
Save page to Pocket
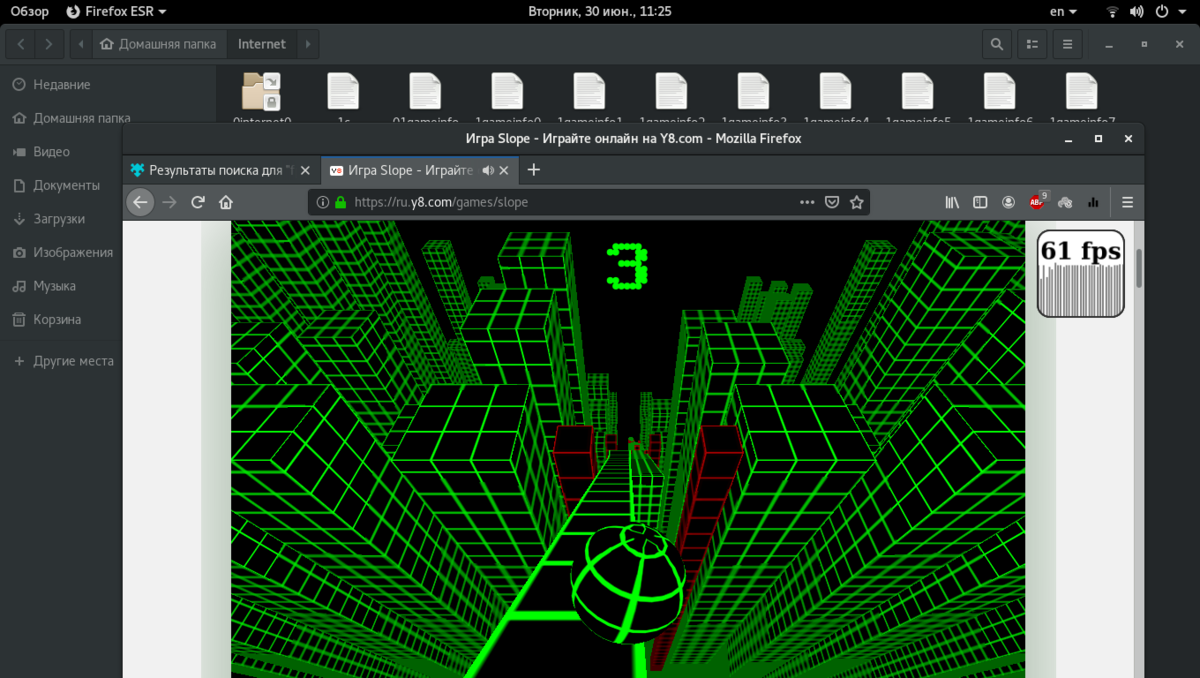tap(832, 202)
